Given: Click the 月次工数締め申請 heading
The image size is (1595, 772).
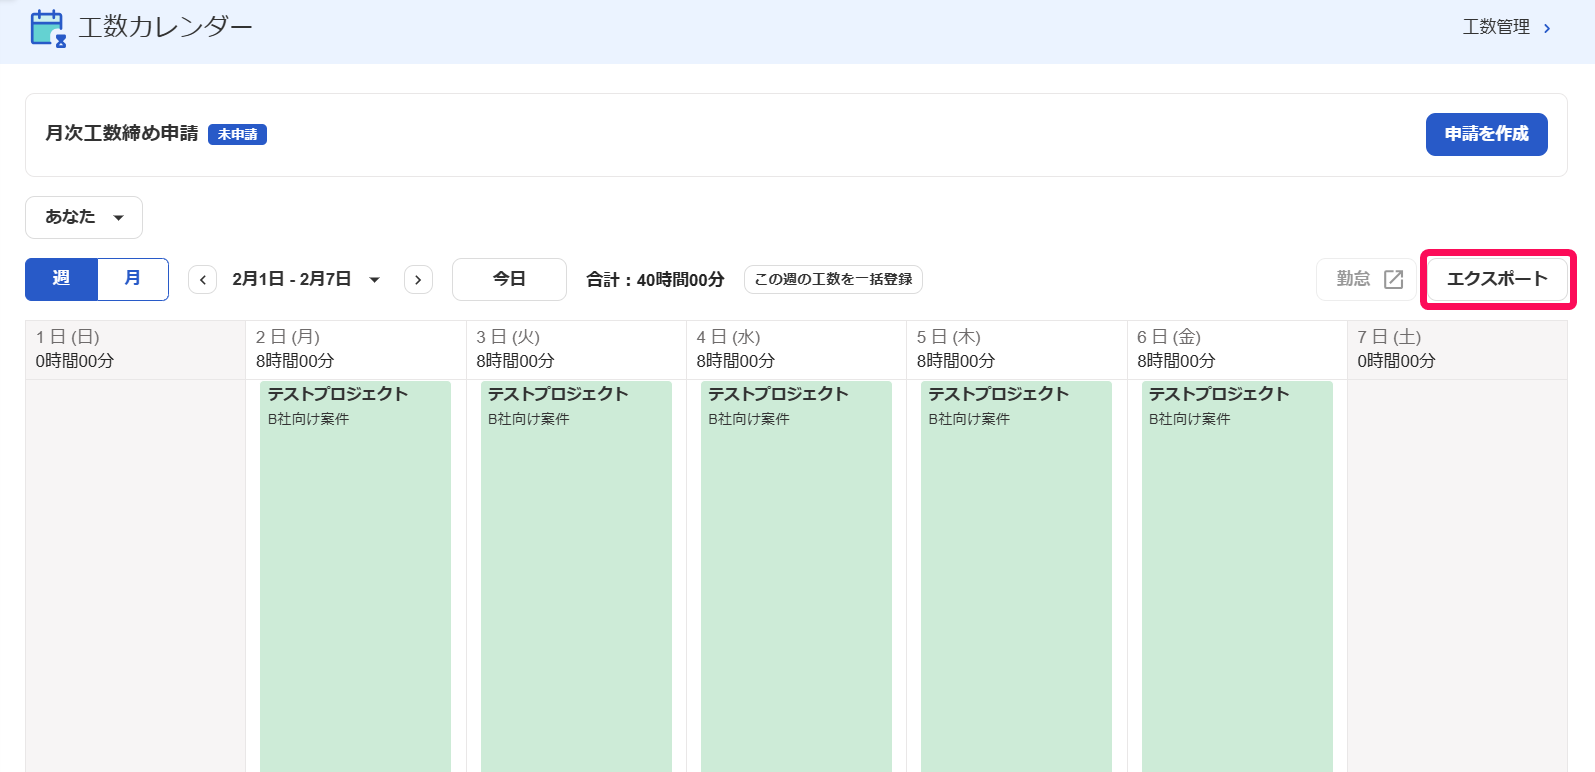Looking at the screenshot, I should point(122,133).
